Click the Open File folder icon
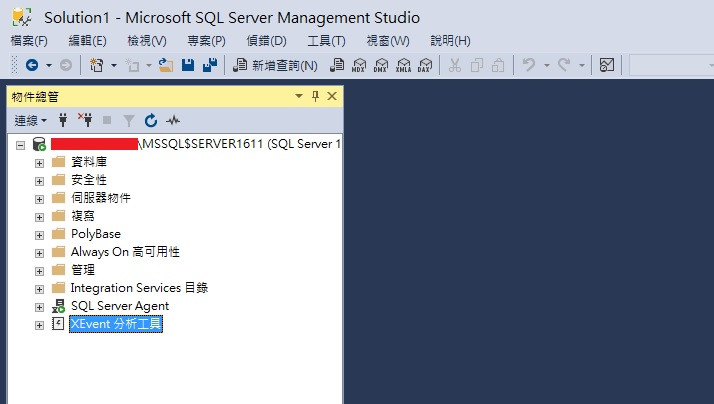This screenshot has height=404, width=714. (166, 65)
